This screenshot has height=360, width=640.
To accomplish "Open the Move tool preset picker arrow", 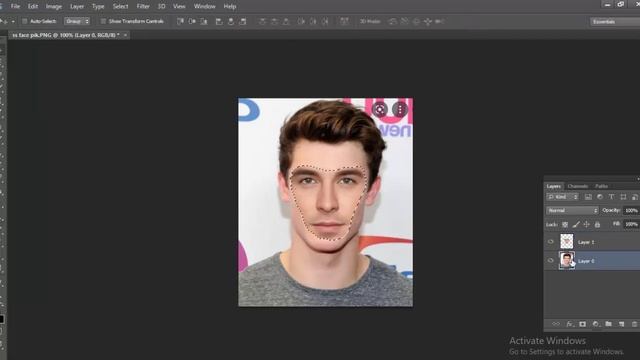I will (x=13, y=21).
